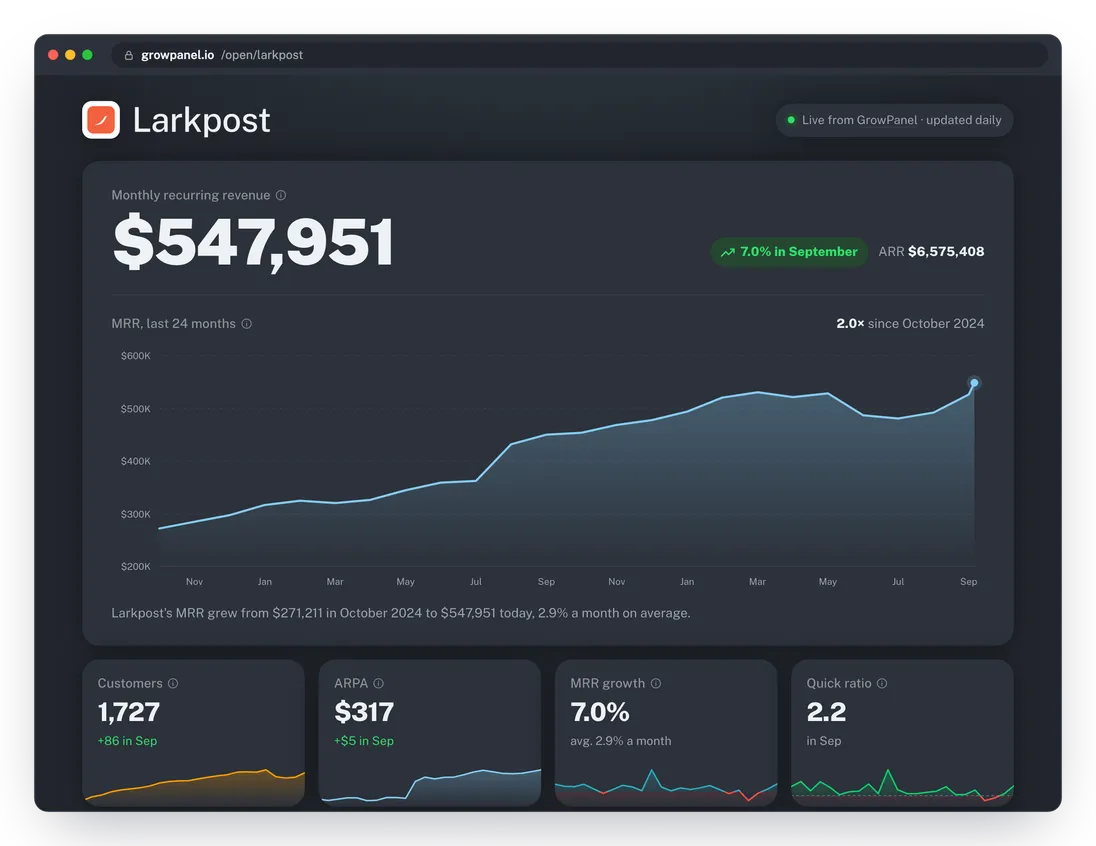This screenshot has width=1096, height=846.
Task: Click the lock icon in address bar
Action: point(129,55)
